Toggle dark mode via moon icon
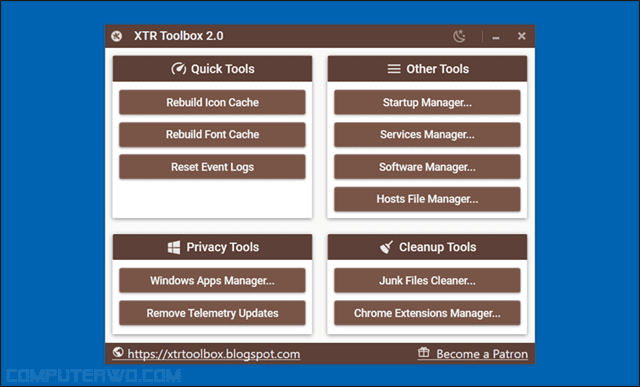Screen dimensions: 640x387 click(459, 36)
